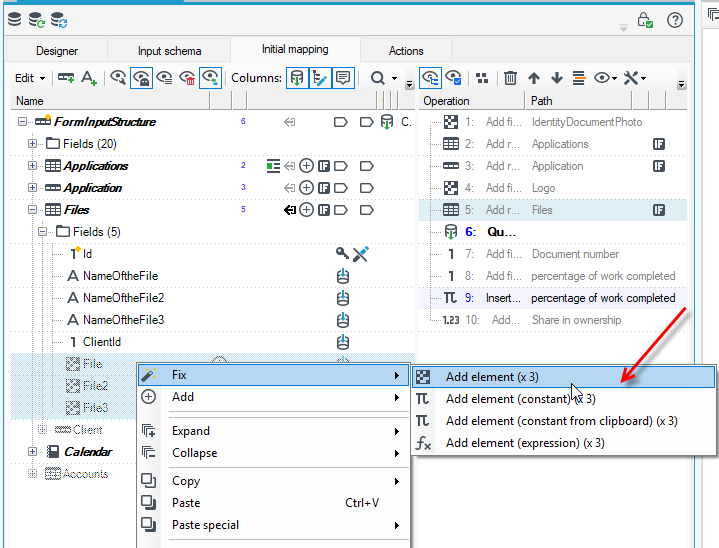
Task: Click the database icon on NameOftheFile2 row
Action: [x=343, y=298]
